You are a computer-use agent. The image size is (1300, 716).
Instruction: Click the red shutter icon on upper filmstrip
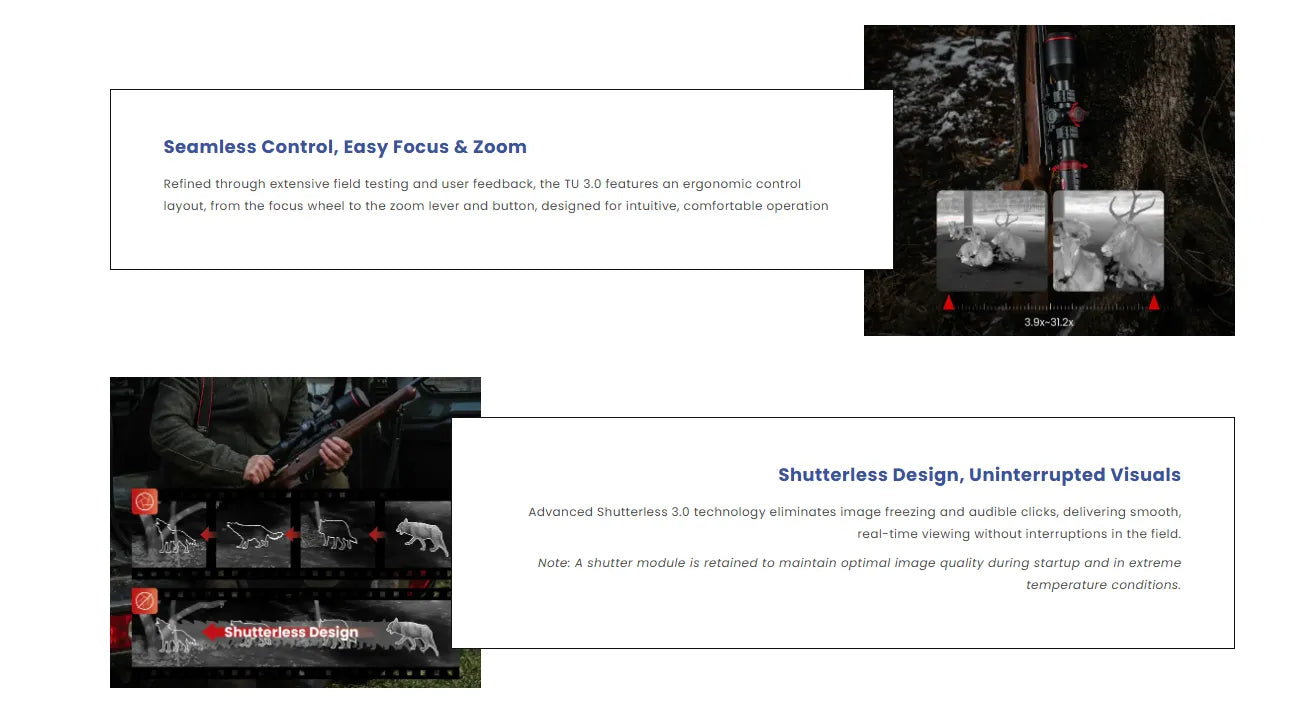click(x=145, y=500)
